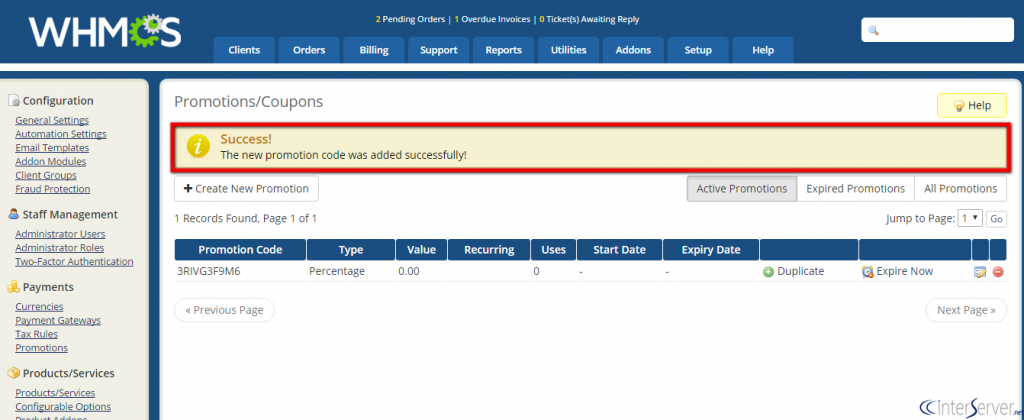Click the Value column header
This screenshot has height=420, width=1024.
421,250
